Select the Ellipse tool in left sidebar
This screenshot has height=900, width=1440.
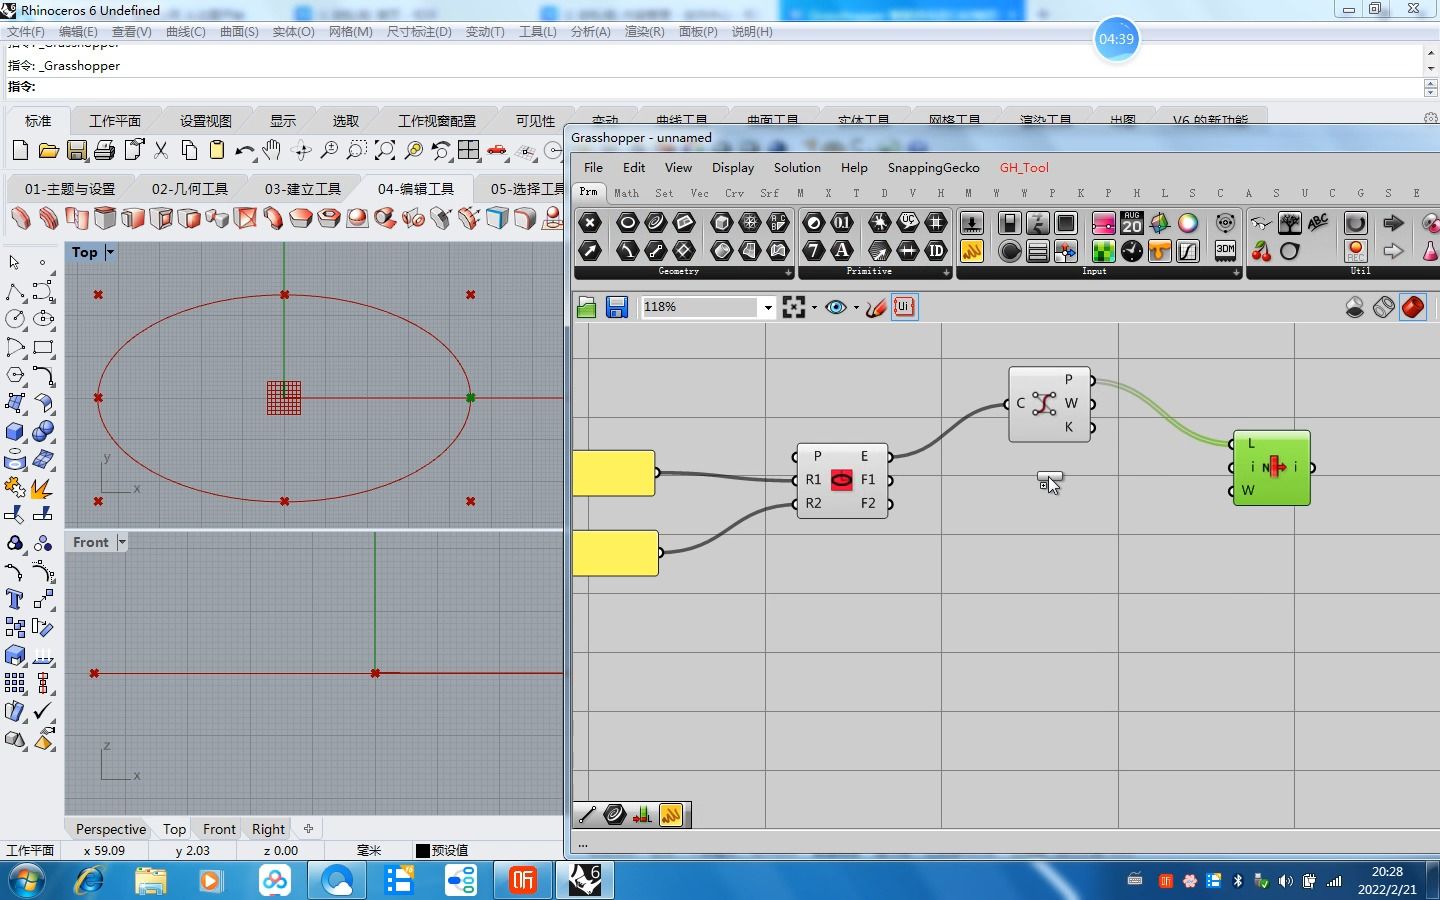43,319
